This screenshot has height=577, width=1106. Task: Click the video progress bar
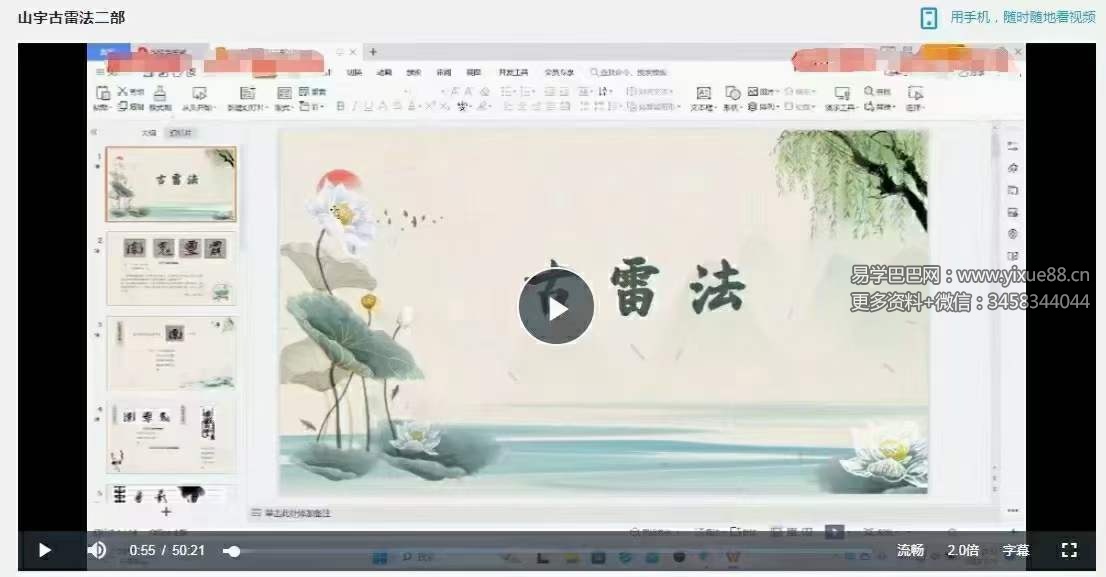[x=600, y=550]
